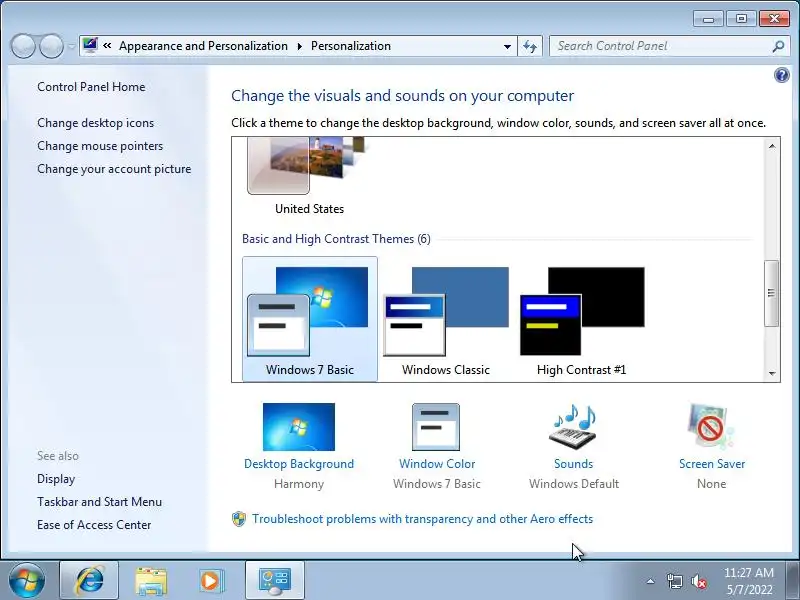Click the Control Panel icon in address bar

90,45
